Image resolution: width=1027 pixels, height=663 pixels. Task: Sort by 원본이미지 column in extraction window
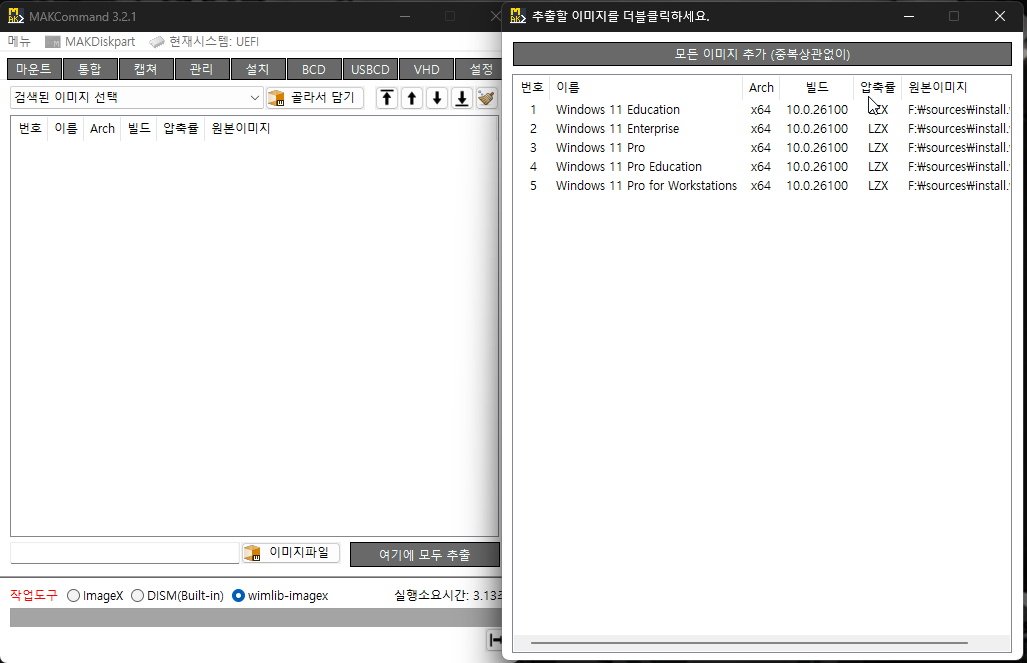pos(956,87)
